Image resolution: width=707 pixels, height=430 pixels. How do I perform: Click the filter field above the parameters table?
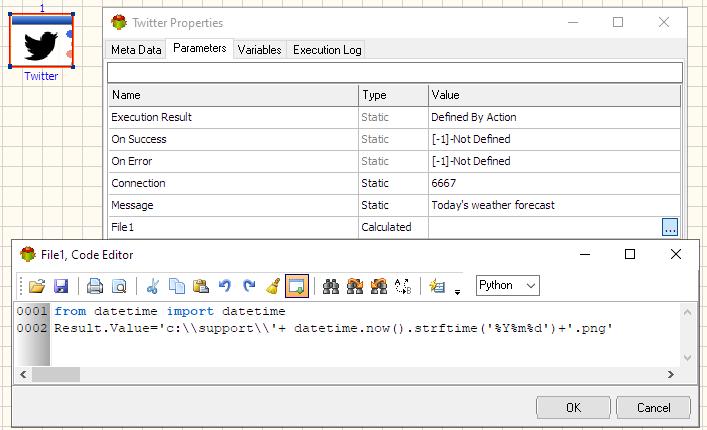(395, 72)
